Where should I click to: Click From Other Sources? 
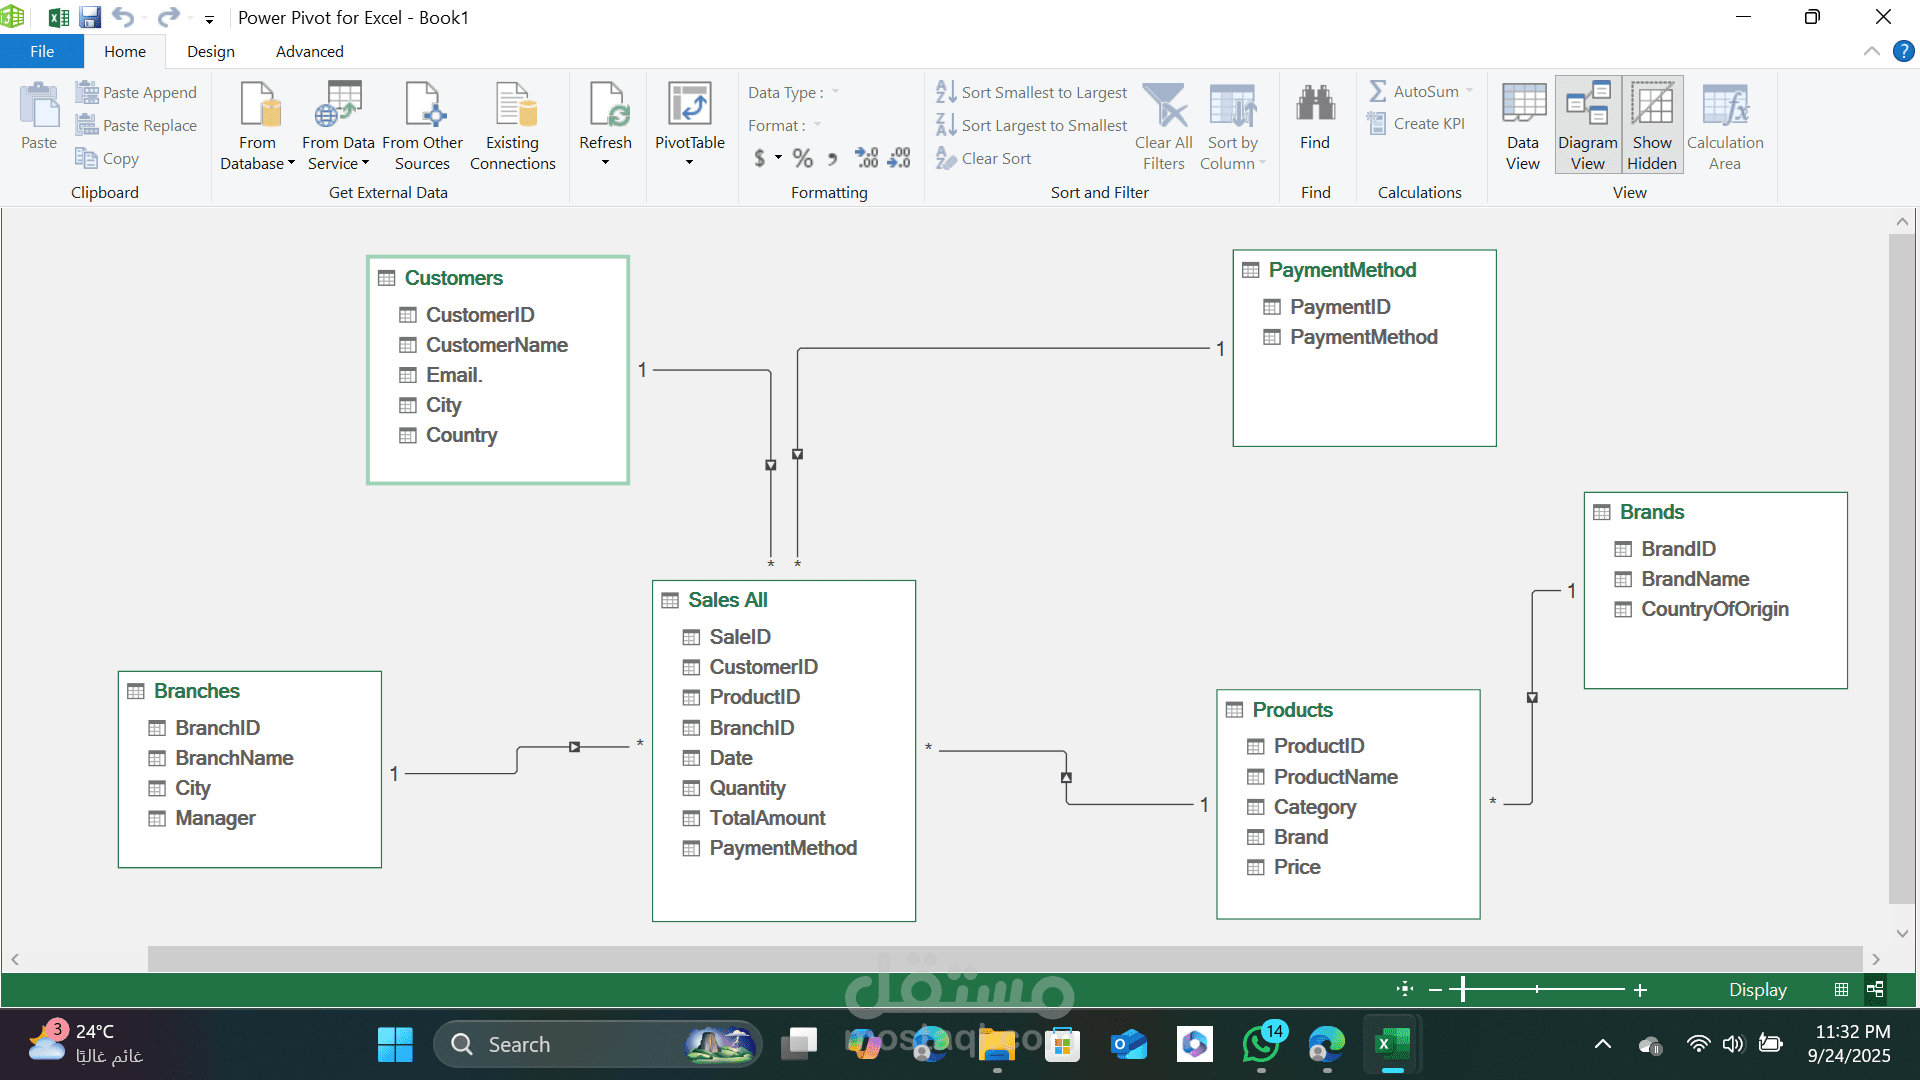tap(422, 126)
